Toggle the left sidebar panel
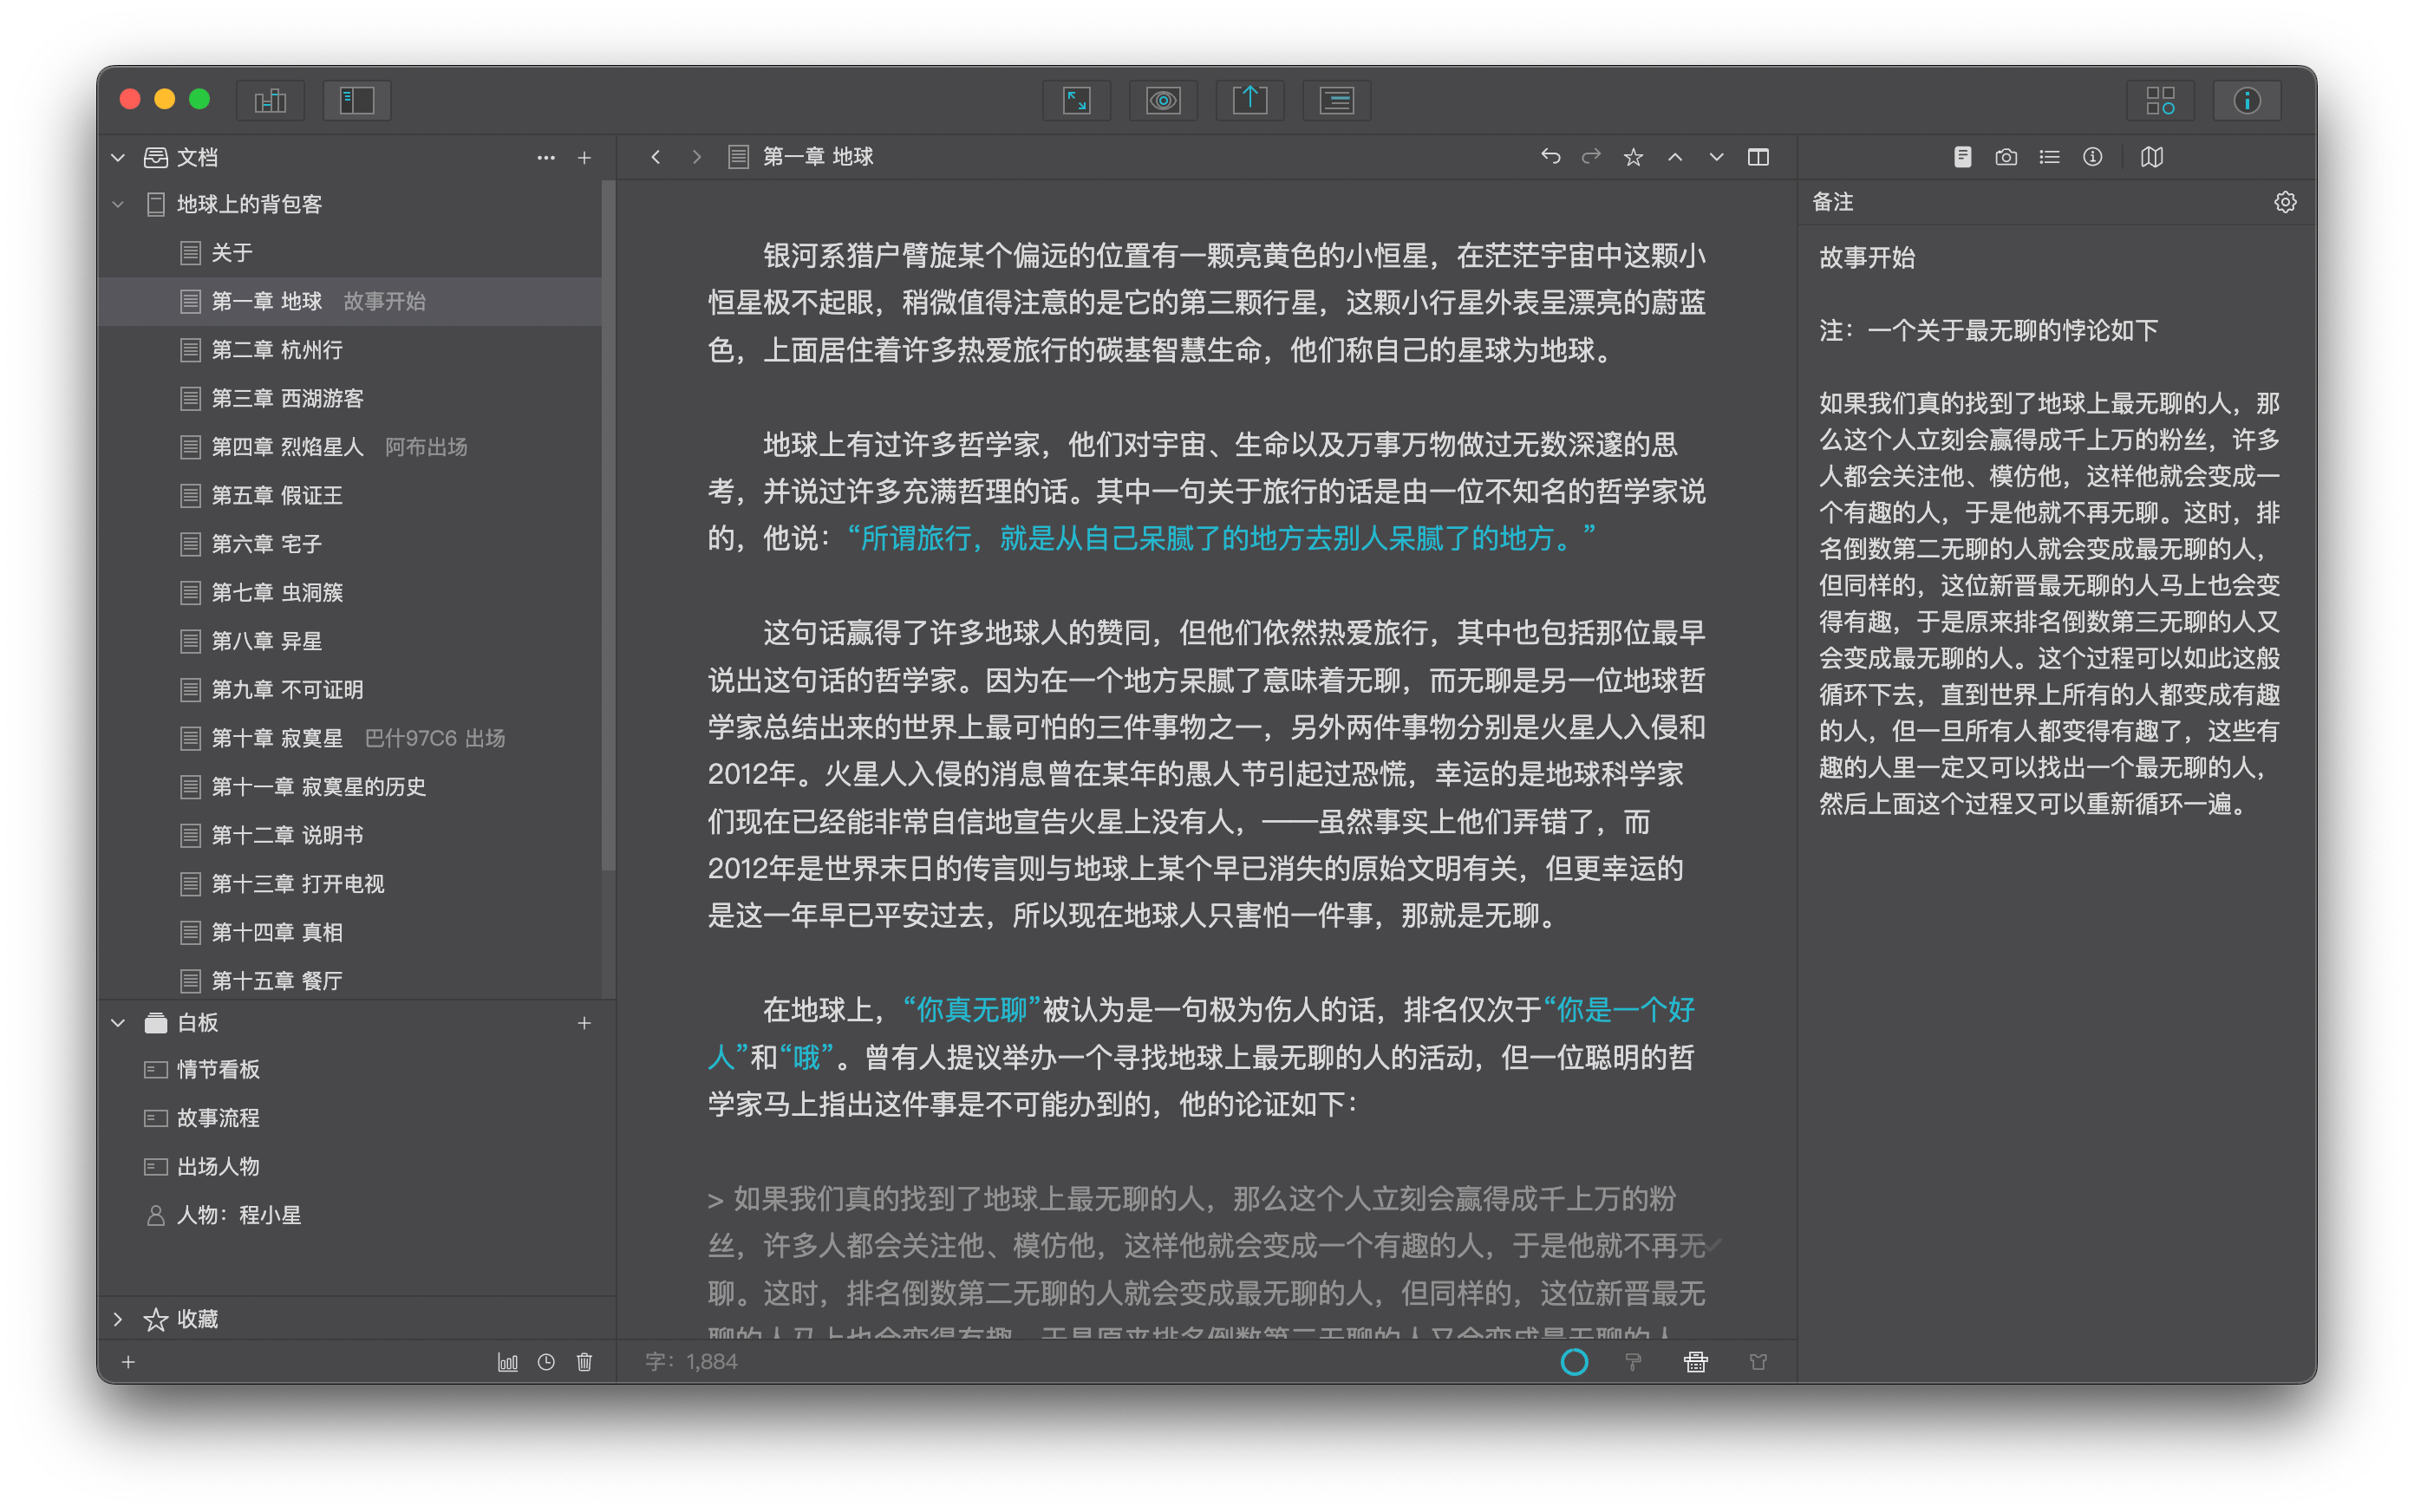Image resolution: width=2414 pixels, height=1512 pixels. click(357, 100)
